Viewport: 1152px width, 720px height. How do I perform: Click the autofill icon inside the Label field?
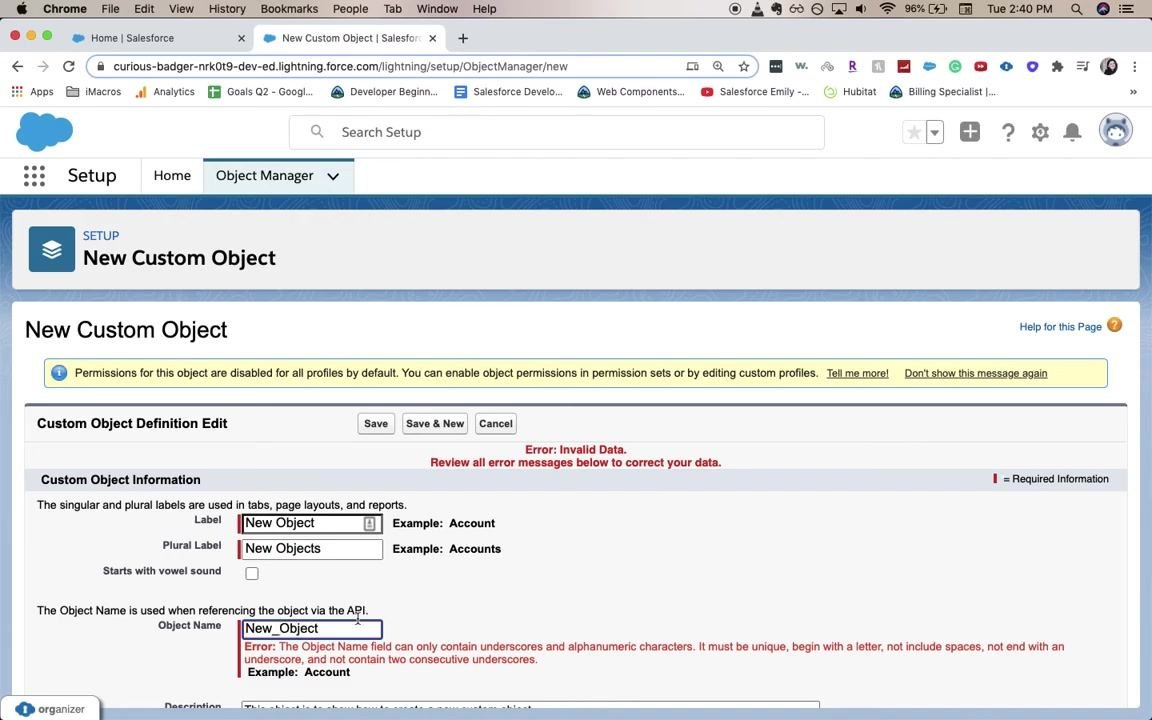(x=370, y=524)
